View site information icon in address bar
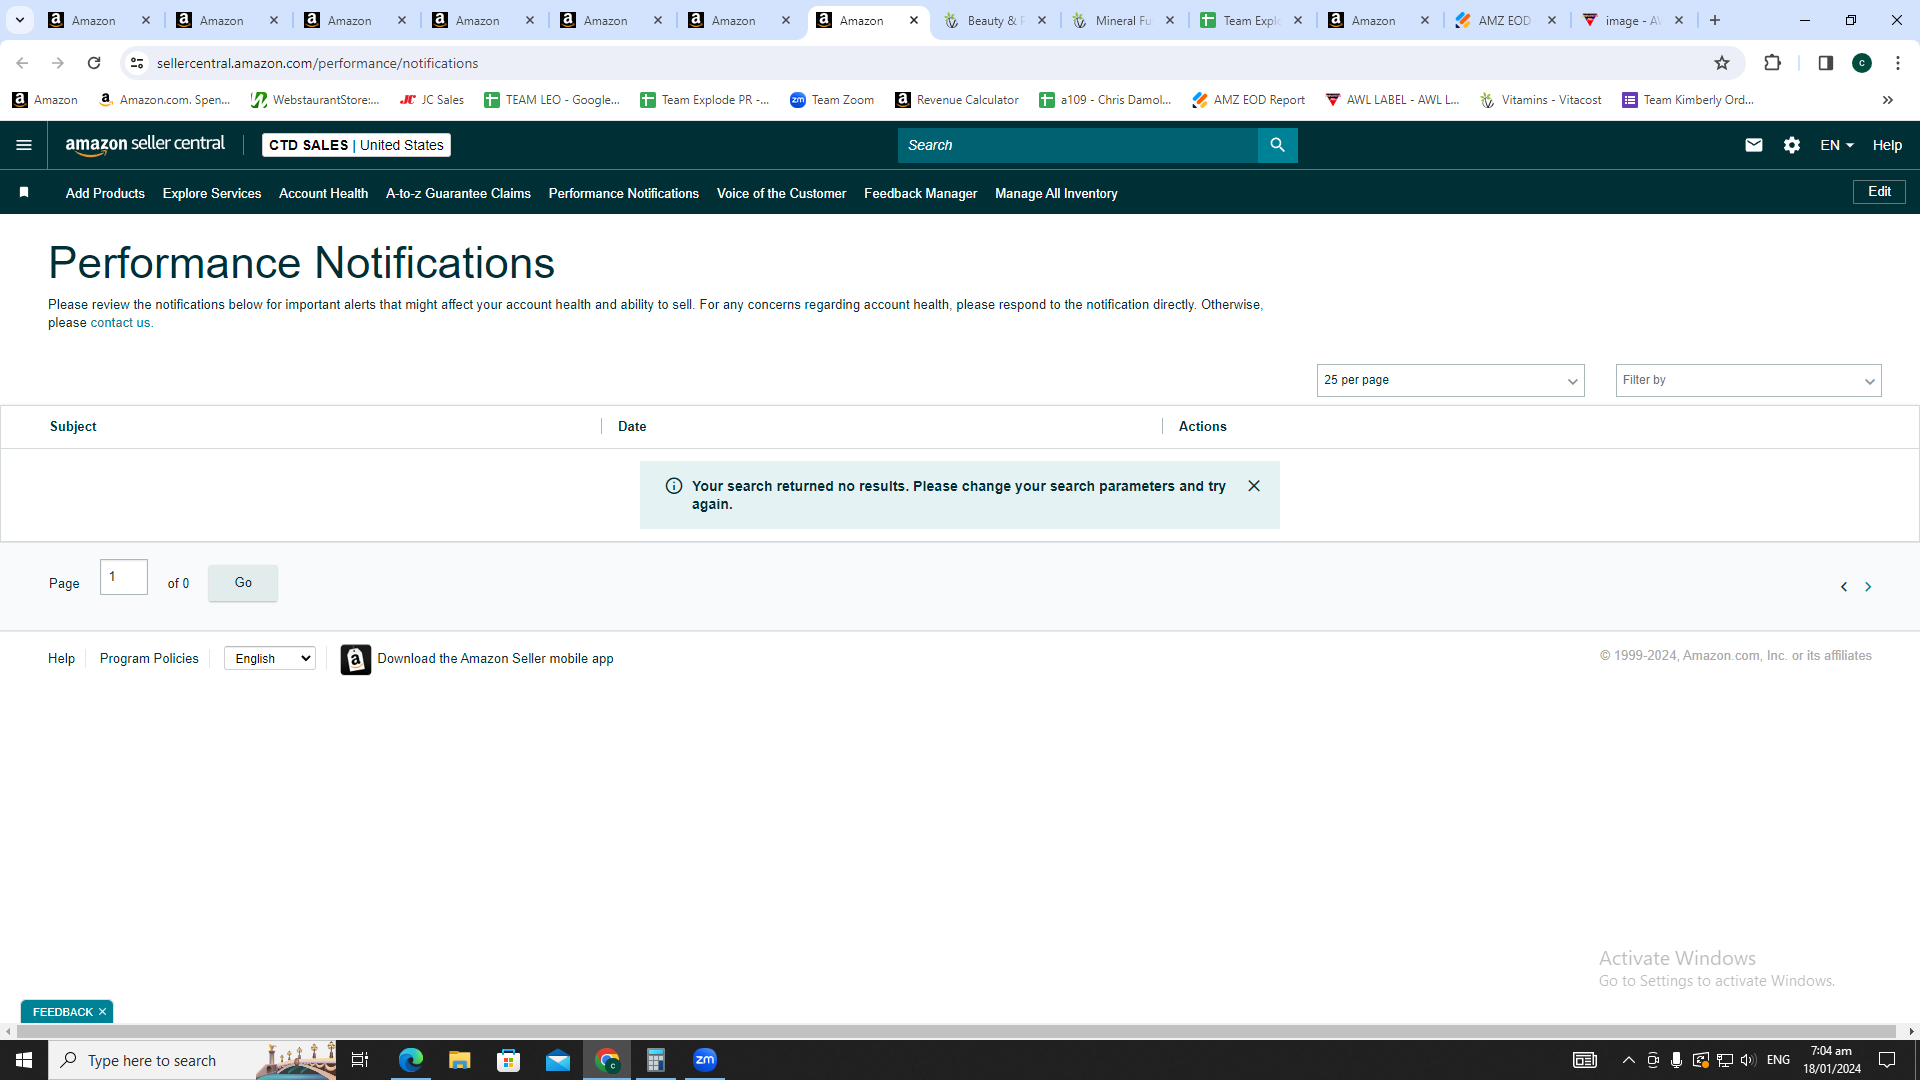The width and height of the screenshot is (1920, 1080). 137,63
